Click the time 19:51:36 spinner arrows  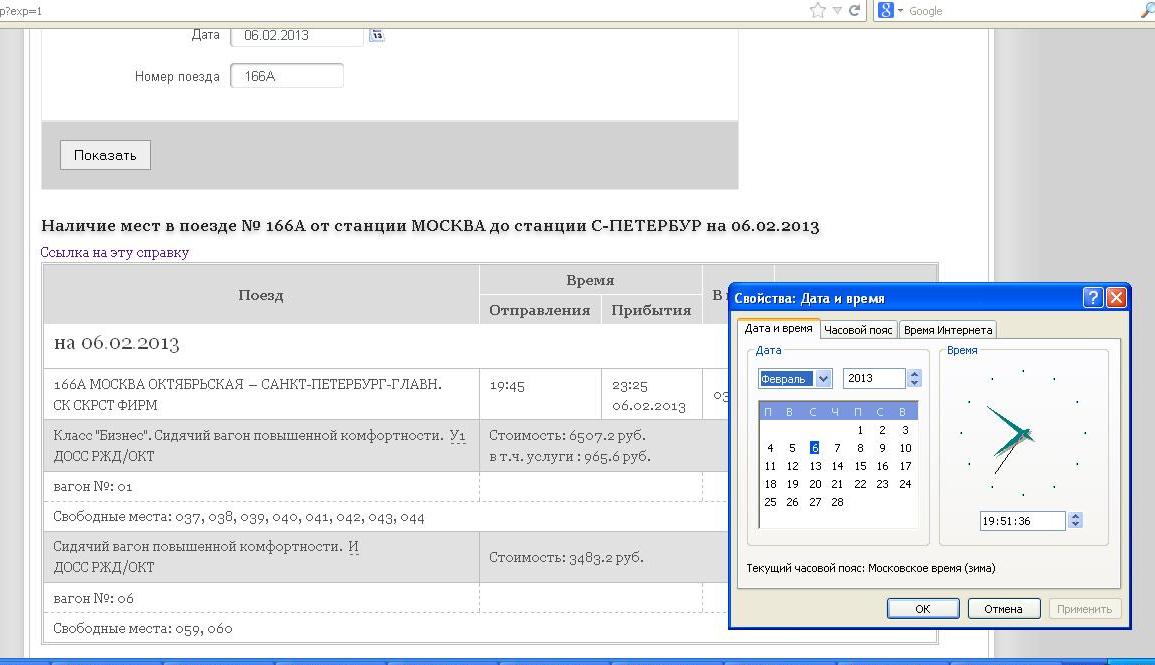click(x=1075, y=520)
